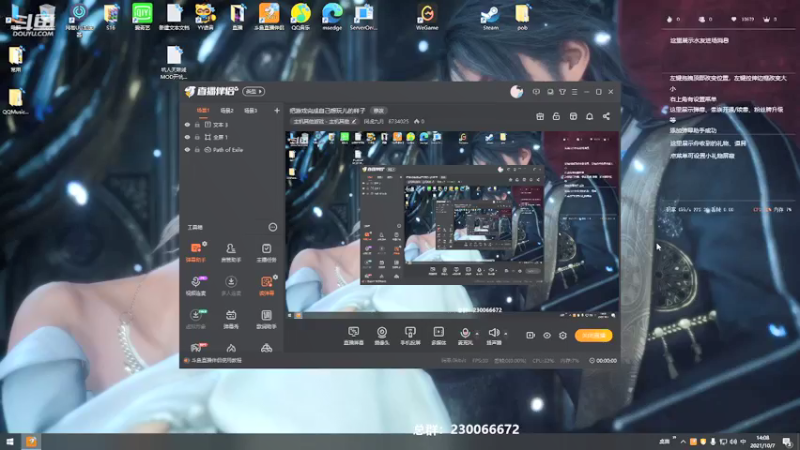Viewport: 800px width, 450px height.
Task: Click the orange start streaming button
Action: (x=593, y=335)
